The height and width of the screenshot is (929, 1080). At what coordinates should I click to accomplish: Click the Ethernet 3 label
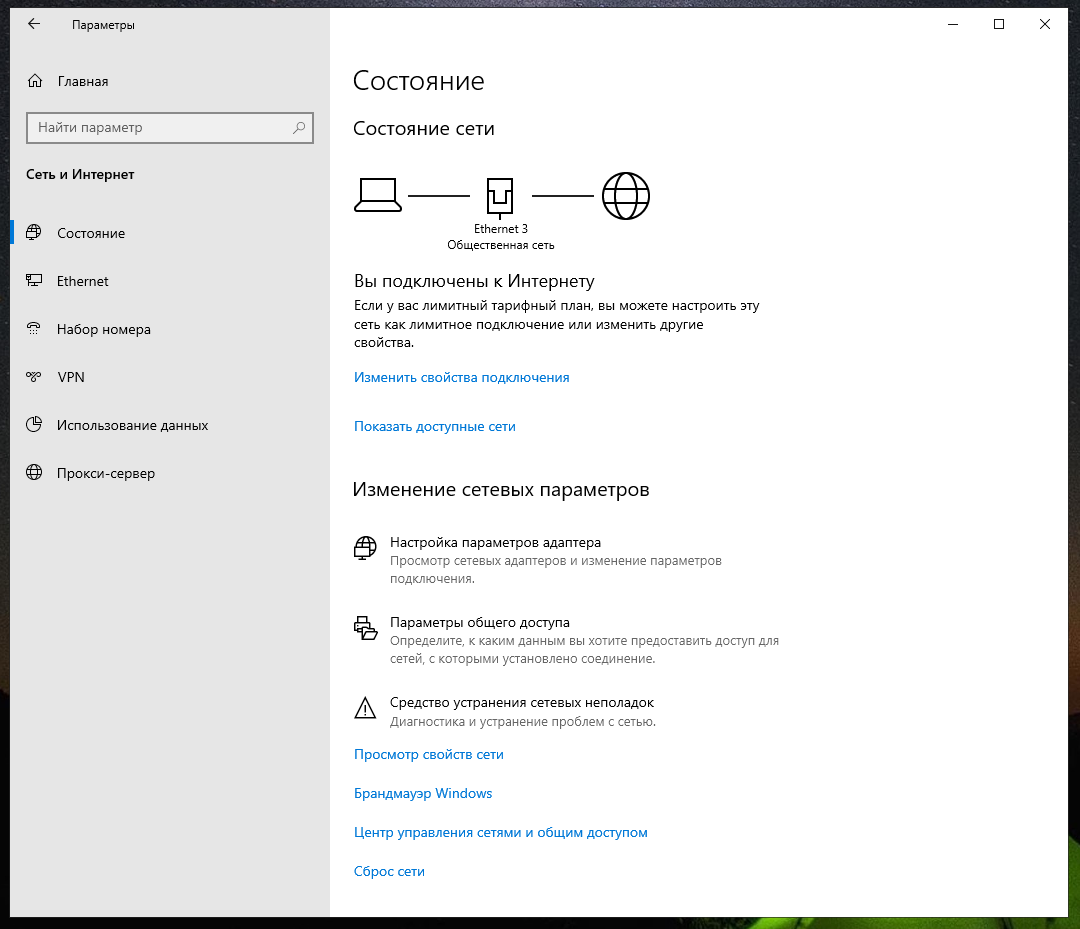point(501,229)
